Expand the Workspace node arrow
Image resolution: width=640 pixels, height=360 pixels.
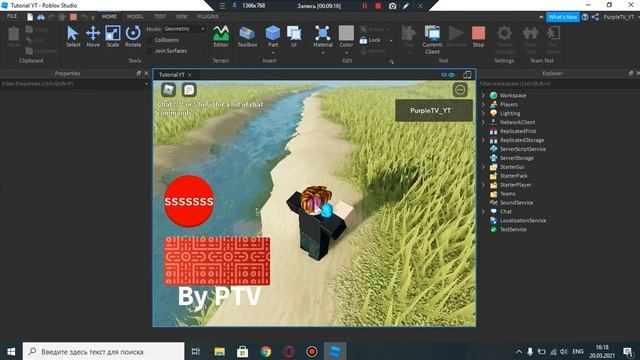tap(484, 95)
